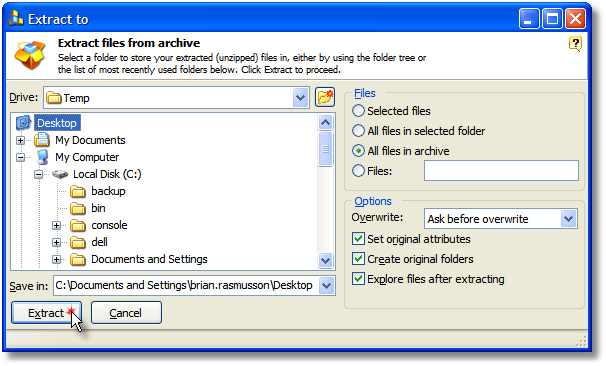Select Local Disk (C:) label

point(107,174)
